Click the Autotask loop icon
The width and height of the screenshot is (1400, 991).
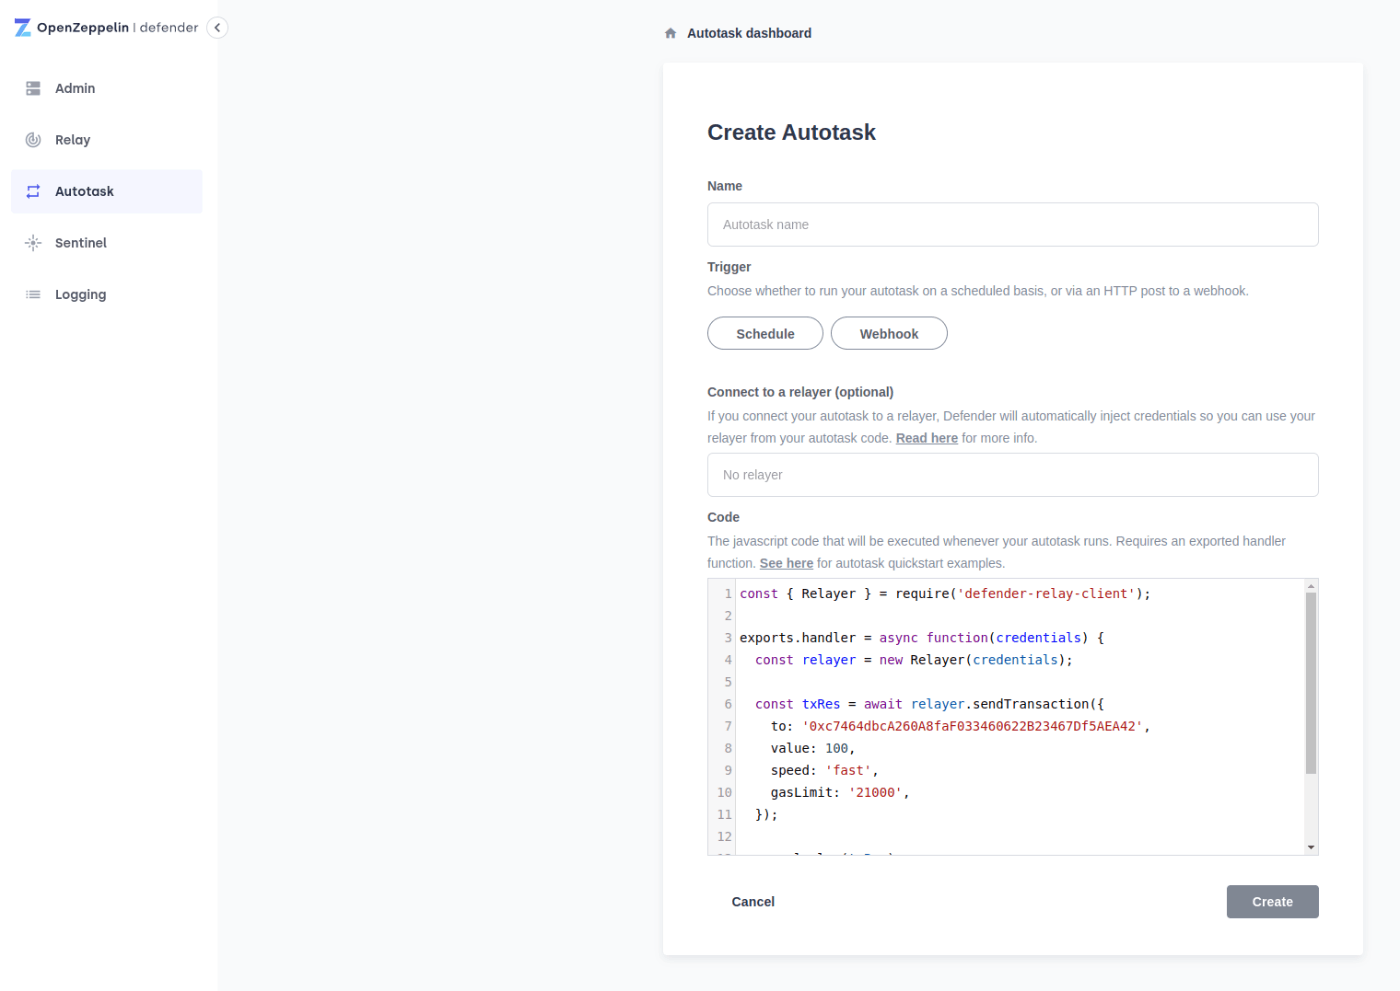(x=33, y=191)
